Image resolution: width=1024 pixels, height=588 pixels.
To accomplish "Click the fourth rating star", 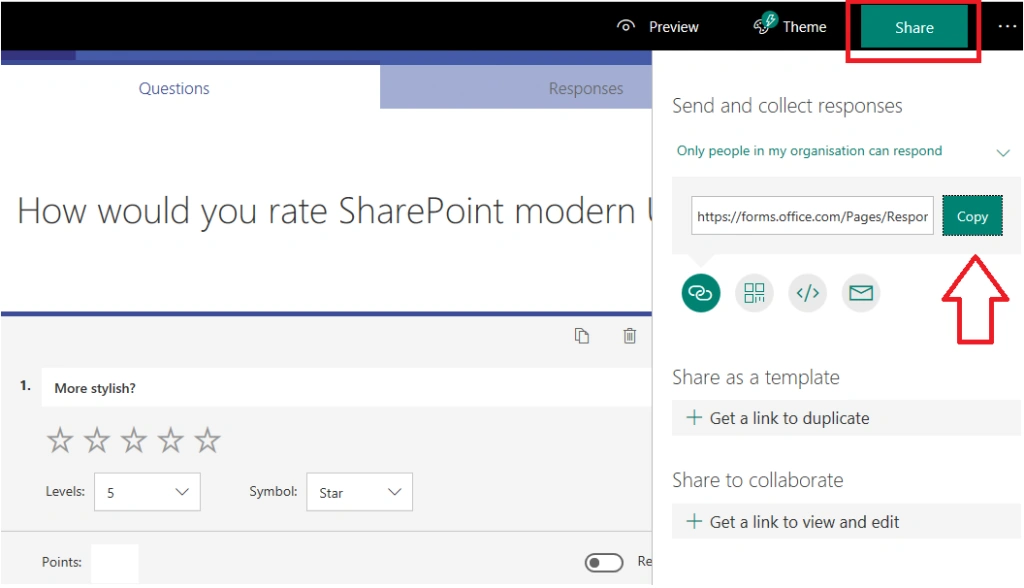I will point(170,440).
